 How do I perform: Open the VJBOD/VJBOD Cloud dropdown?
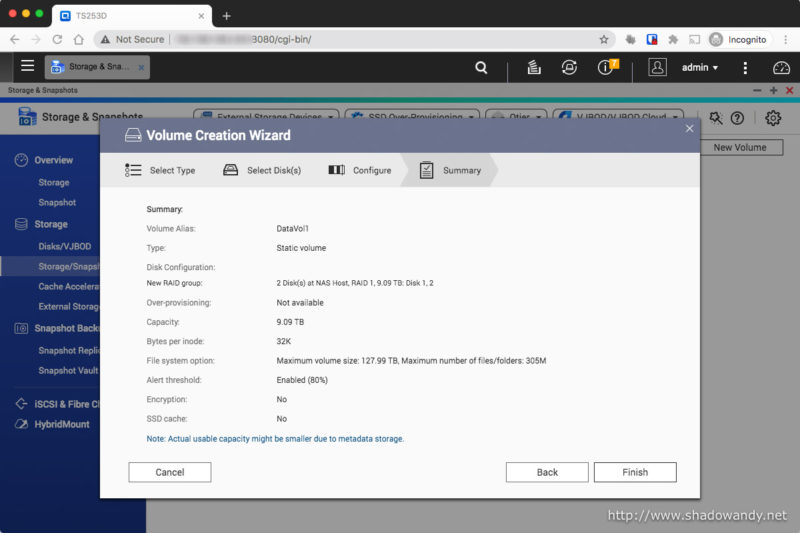click(618, 117)
